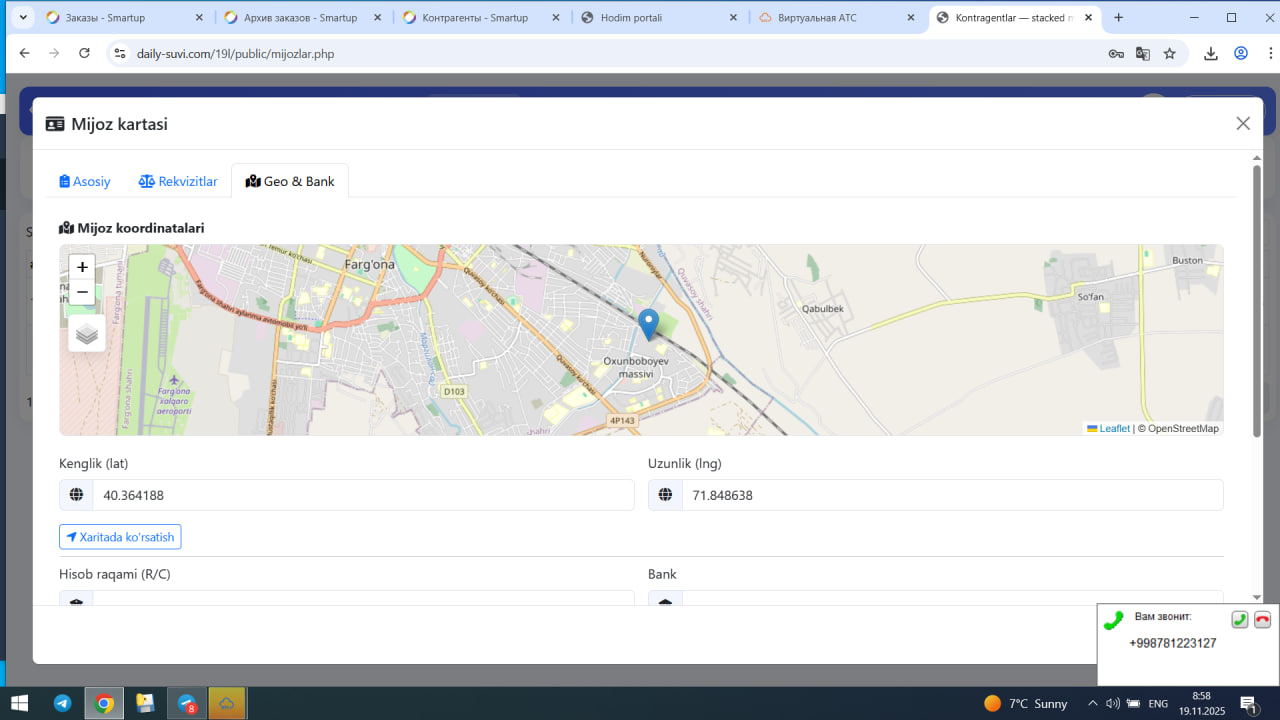Click the dialog's vertical scrollbar
Image resolution: width=1280 pixels, height=720 pixels.
(x=1257, y=300)
